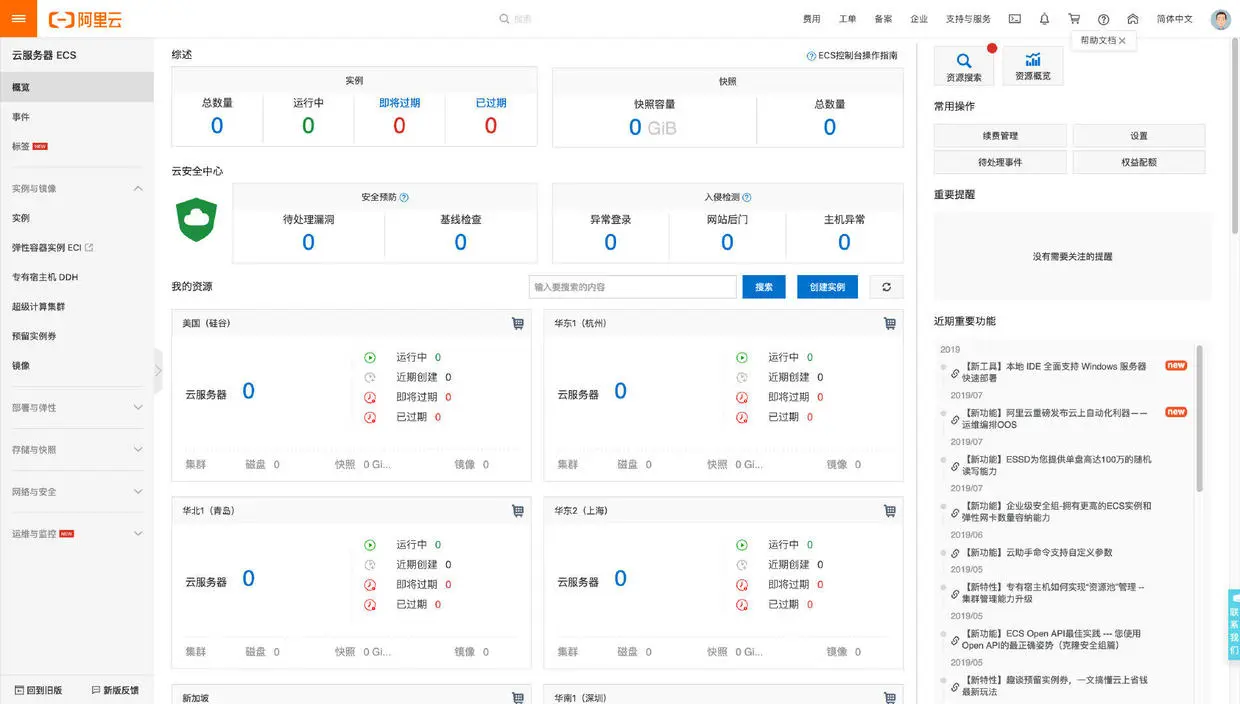
Task: Open the help question mark icon
Action: 1103,19
